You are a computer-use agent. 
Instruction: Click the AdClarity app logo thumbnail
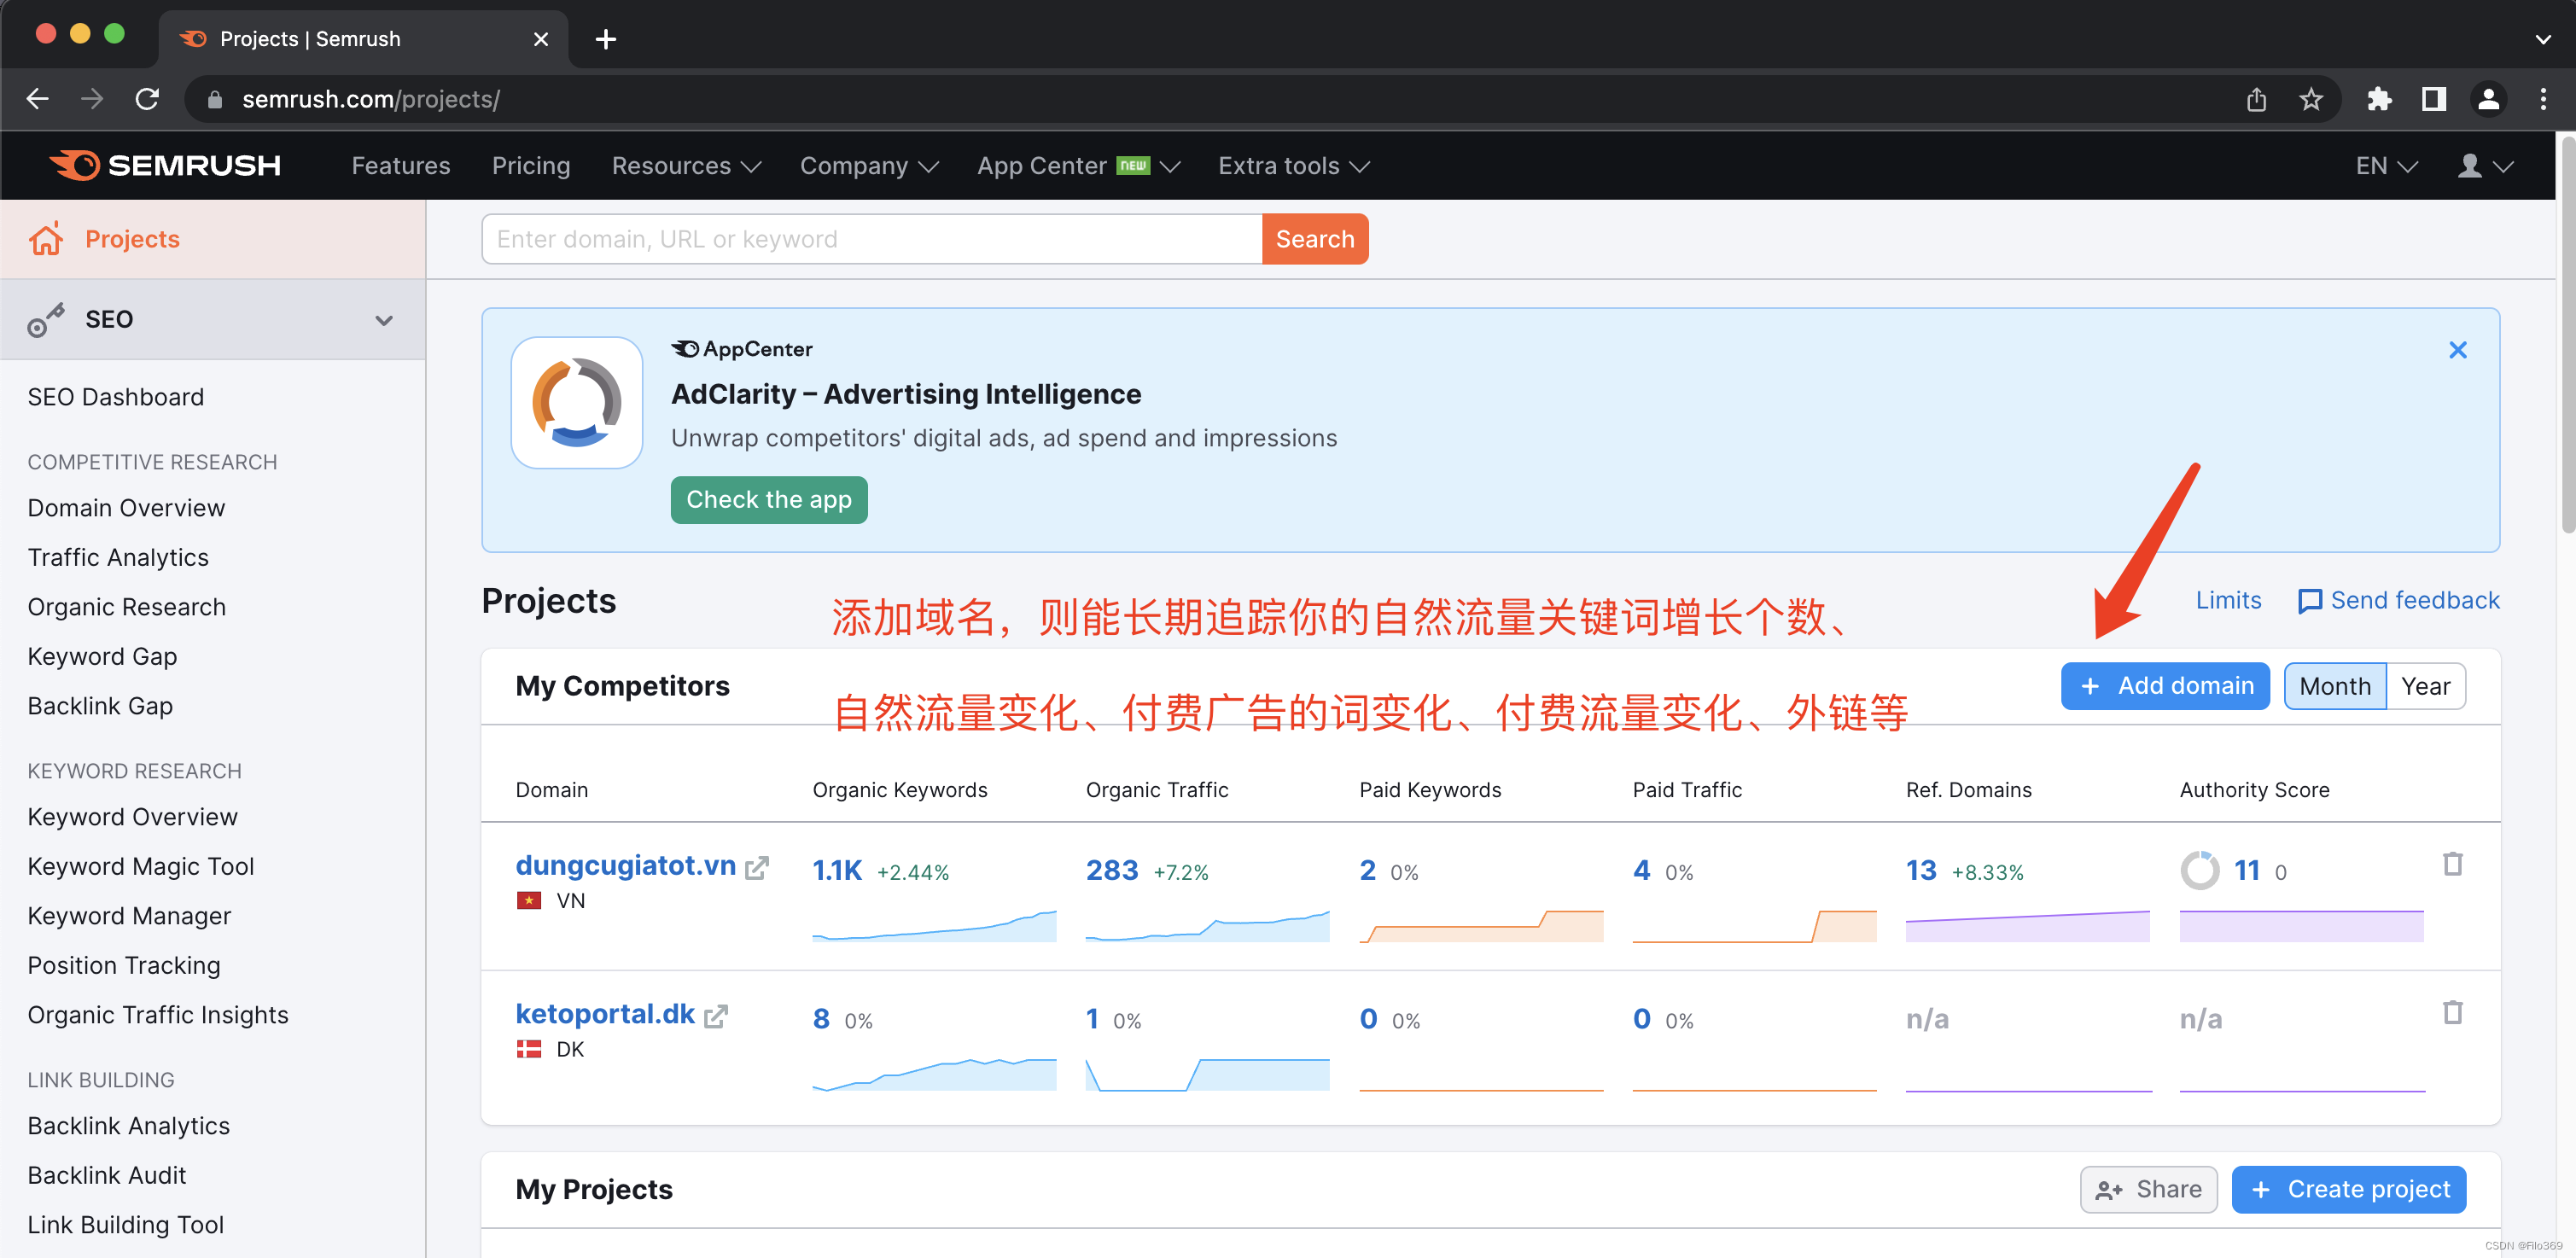pos(577,402)
